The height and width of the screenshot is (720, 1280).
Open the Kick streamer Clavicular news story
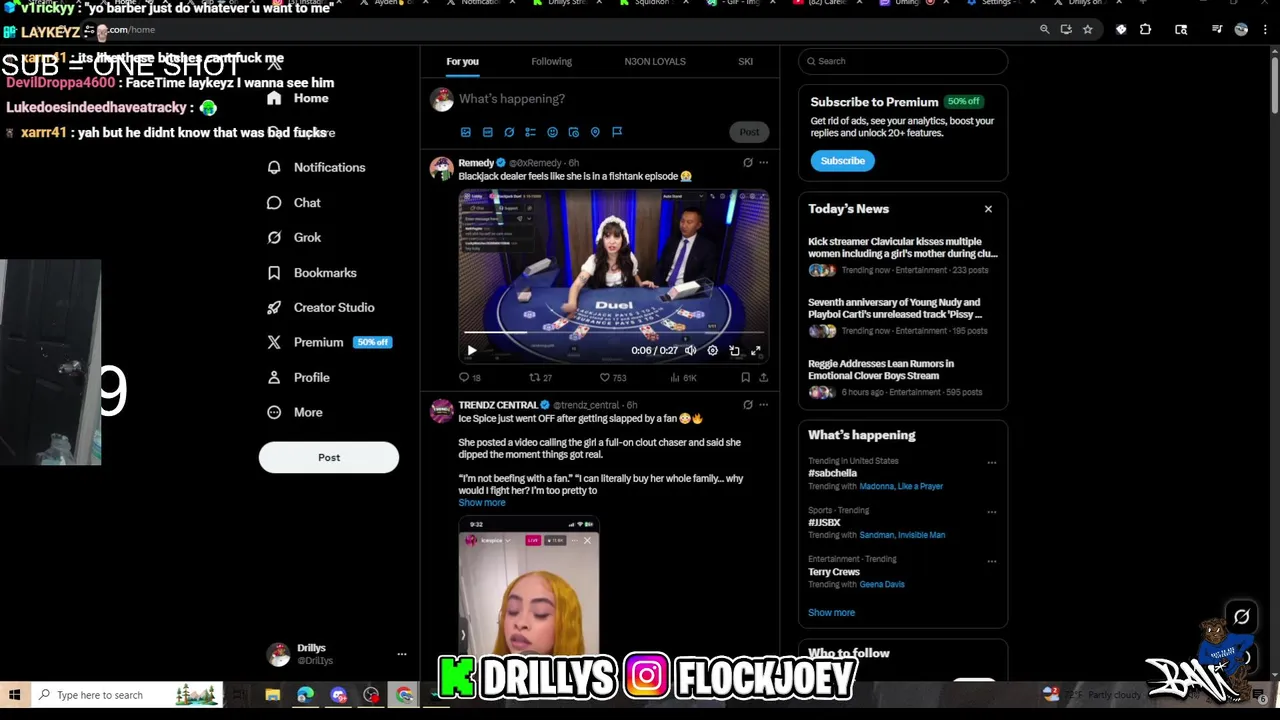click(x=903, y=257)
